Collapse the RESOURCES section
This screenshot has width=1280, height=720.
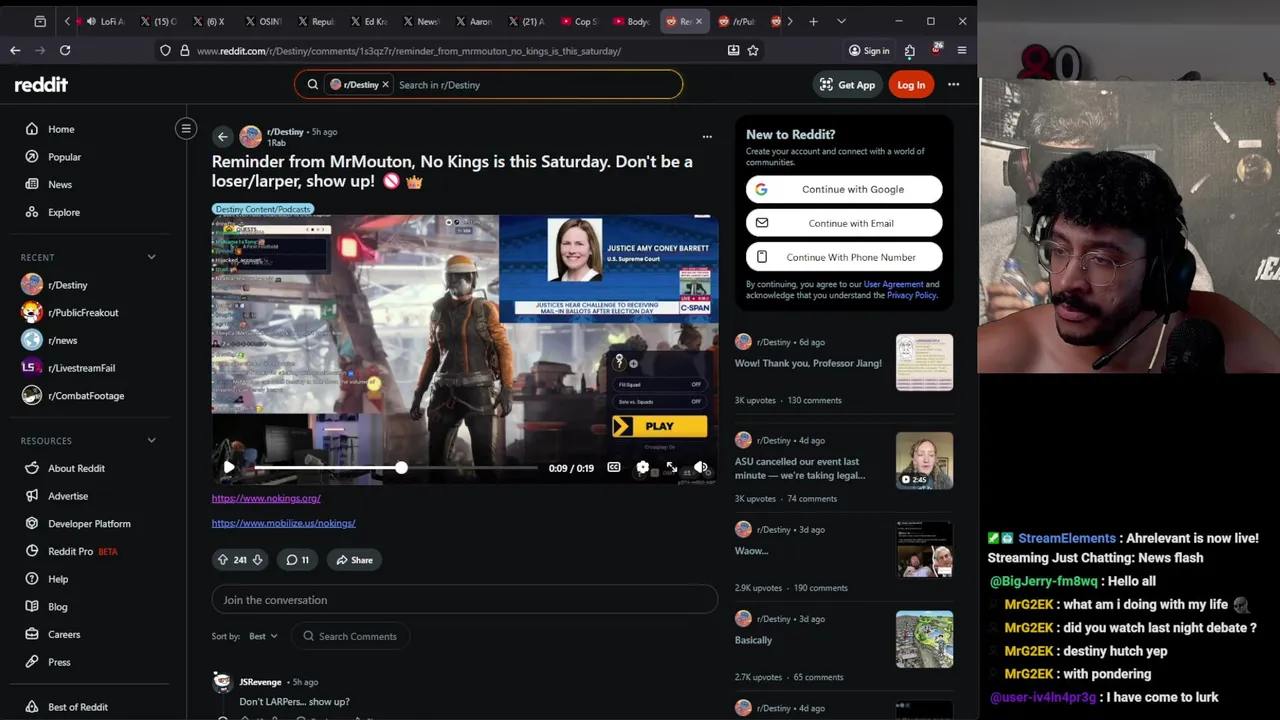[x=152, y=440]
